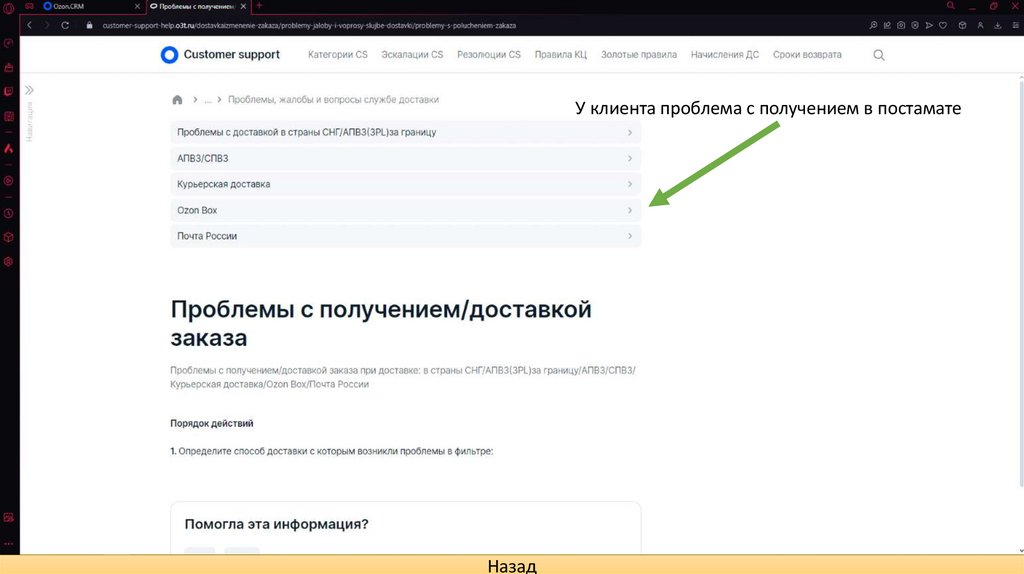
Task: Click the three dots at the sidebar bottom
Action: [x=8, y=543]
